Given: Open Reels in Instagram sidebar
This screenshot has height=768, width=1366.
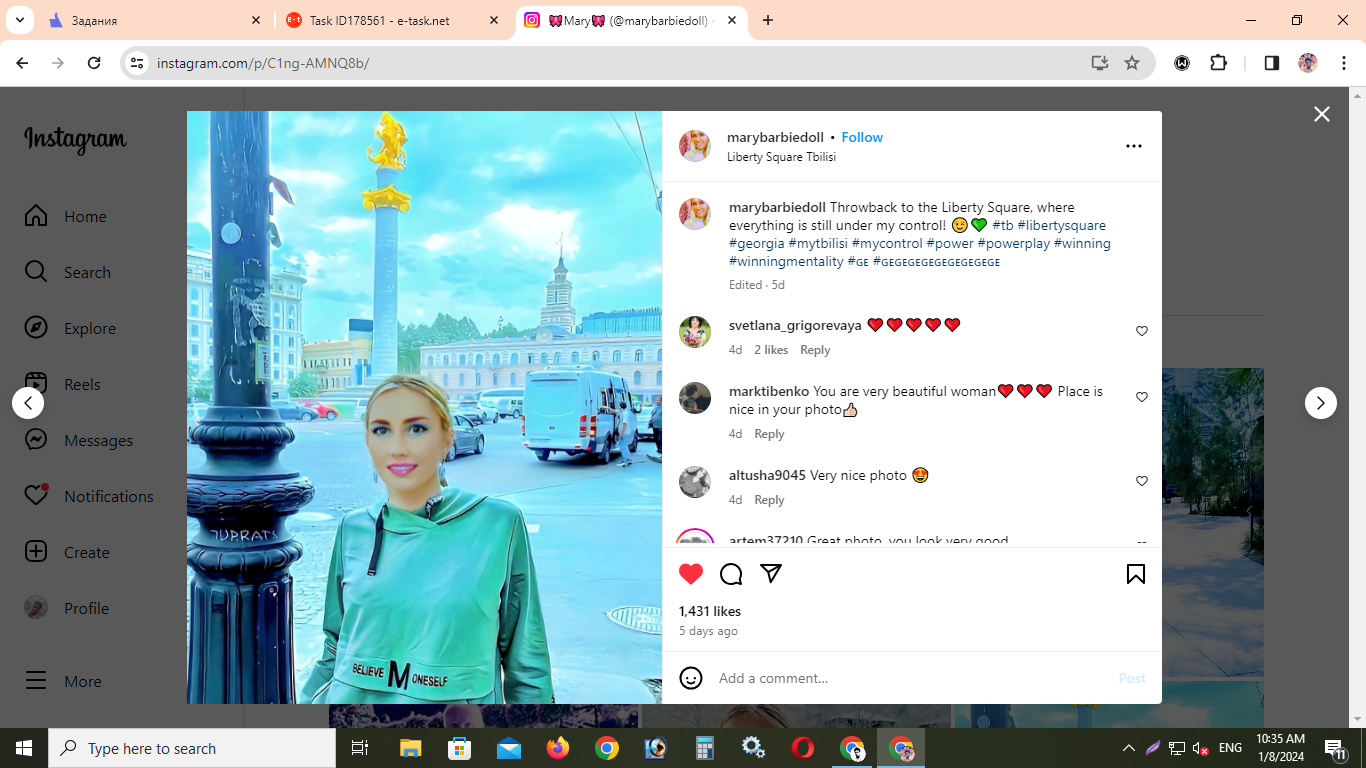Looking at the screenshot, I should pyautogui.click(x=63, y=384).
